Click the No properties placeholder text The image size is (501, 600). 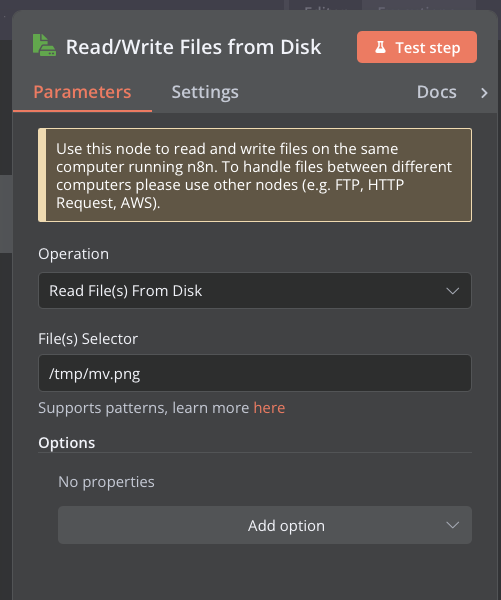[106, 482]
